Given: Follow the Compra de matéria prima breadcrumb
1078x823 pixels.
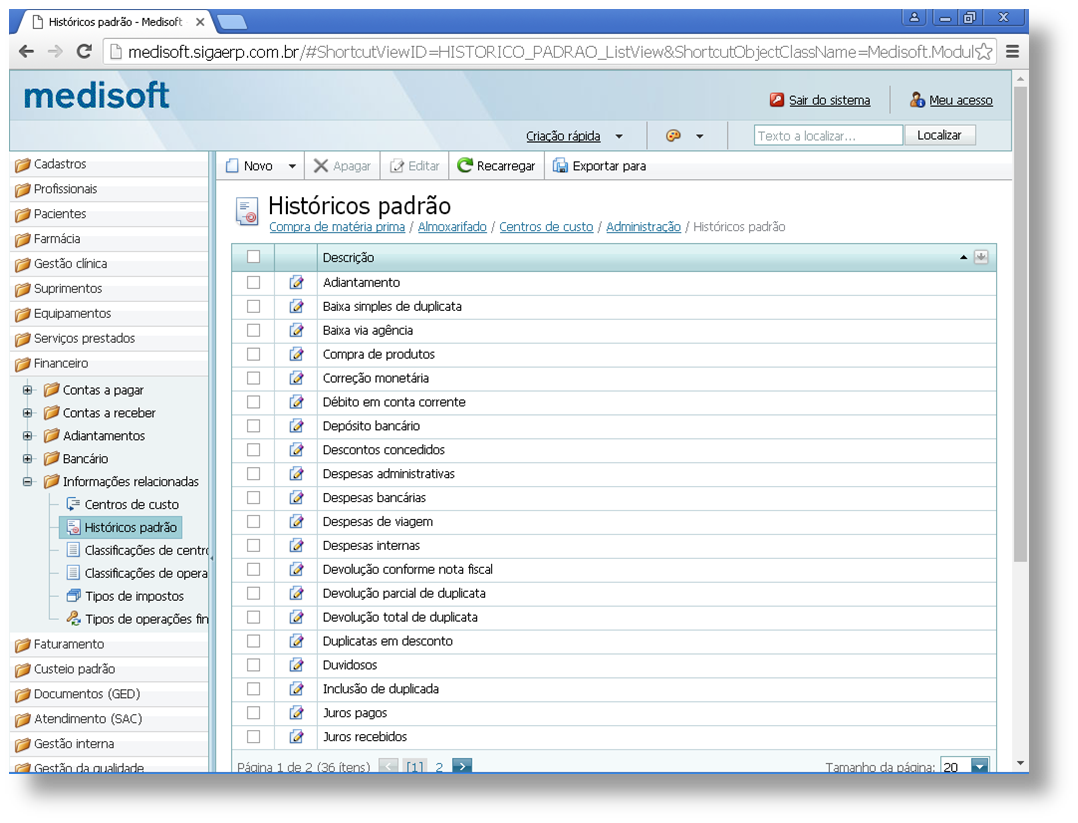Looking at the screenshot, I should (337, 227).
